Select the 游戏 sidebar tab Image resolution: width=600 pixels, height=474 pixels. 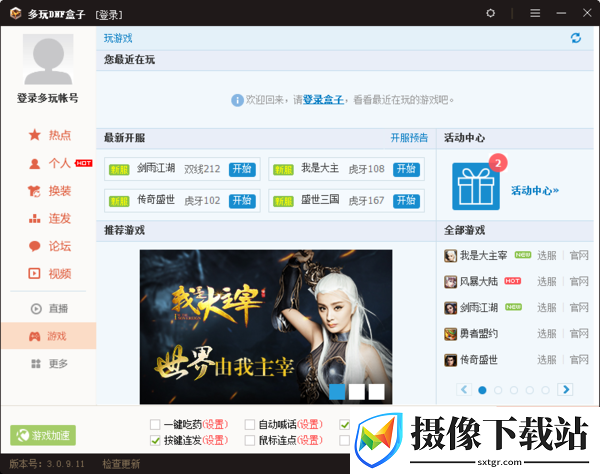click(x=49, y=336)
